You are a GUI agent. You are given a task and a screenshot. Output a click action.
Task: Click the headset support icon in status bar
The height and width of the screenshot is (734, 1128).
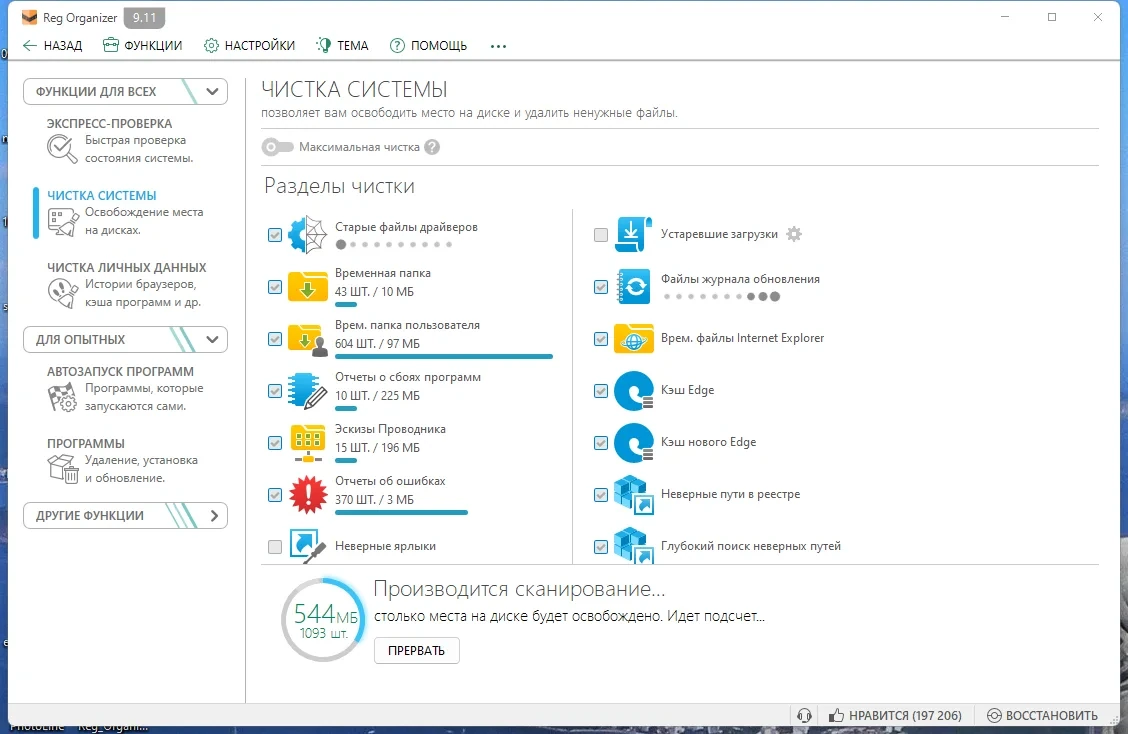coord(804,715)
